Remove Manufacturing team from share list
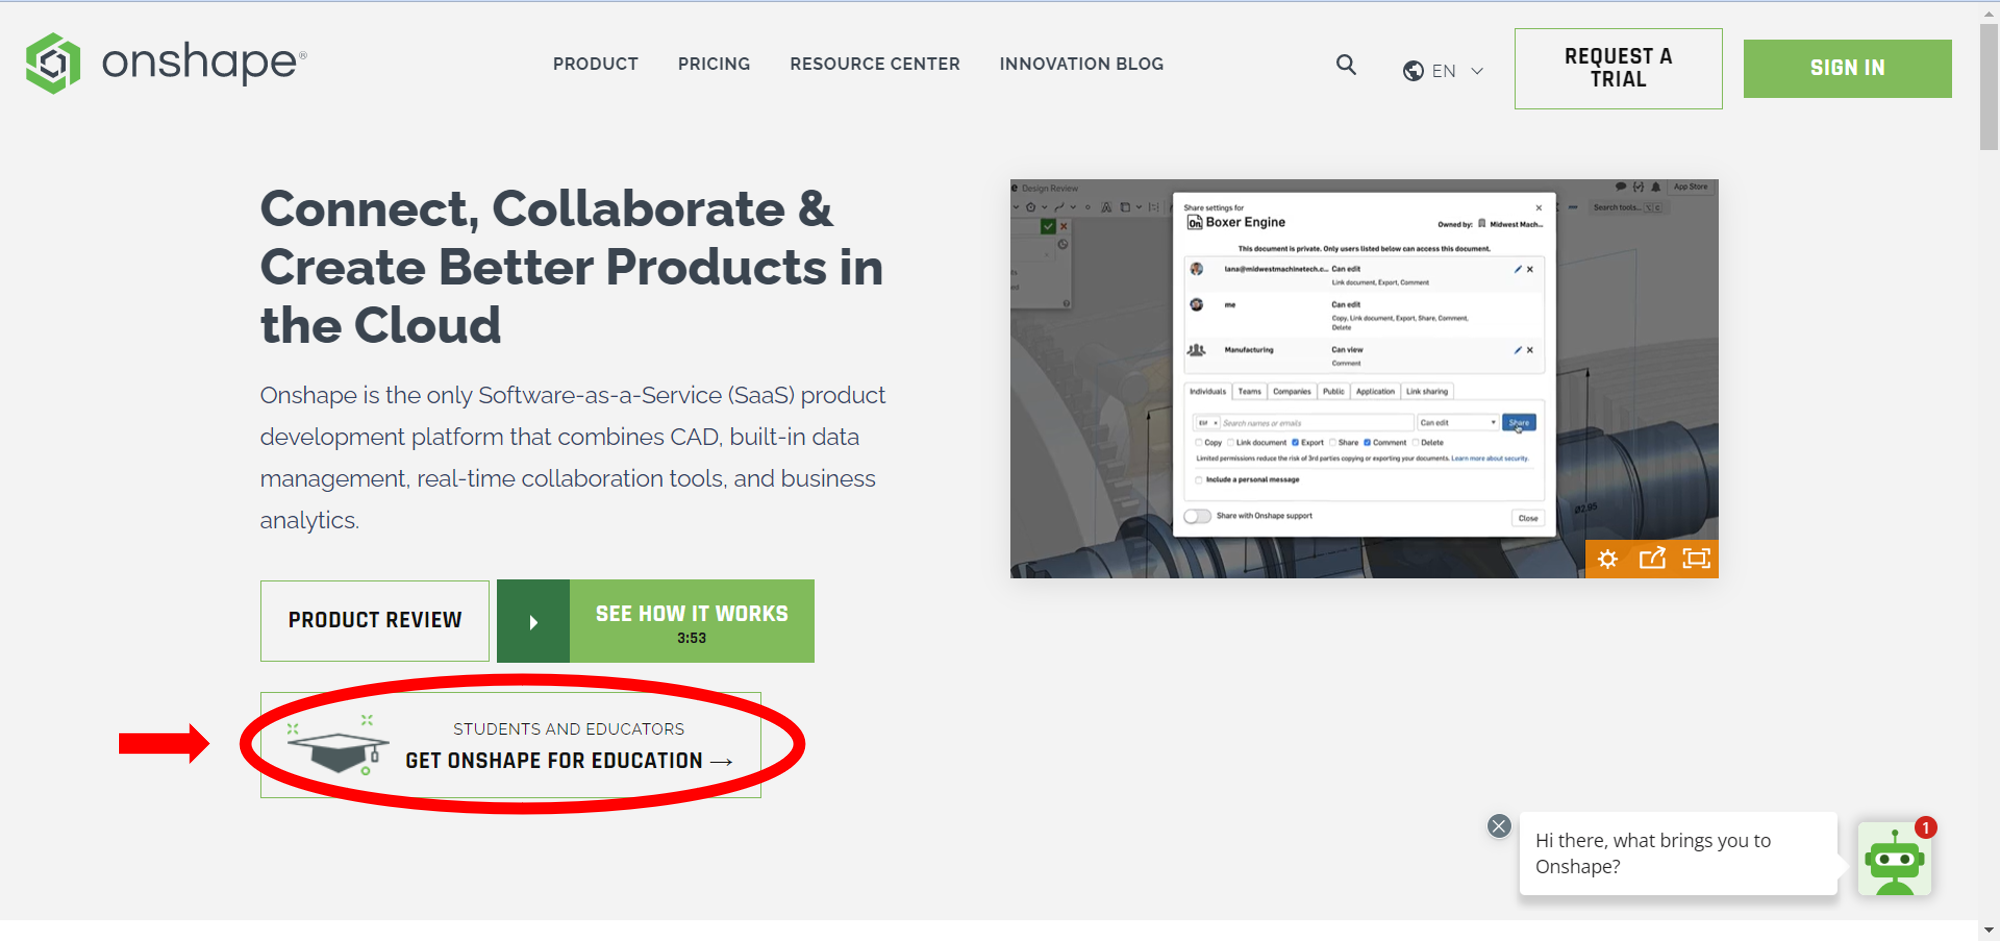This screenshot has height=941, width=2000. click(x=1530, y=350)
